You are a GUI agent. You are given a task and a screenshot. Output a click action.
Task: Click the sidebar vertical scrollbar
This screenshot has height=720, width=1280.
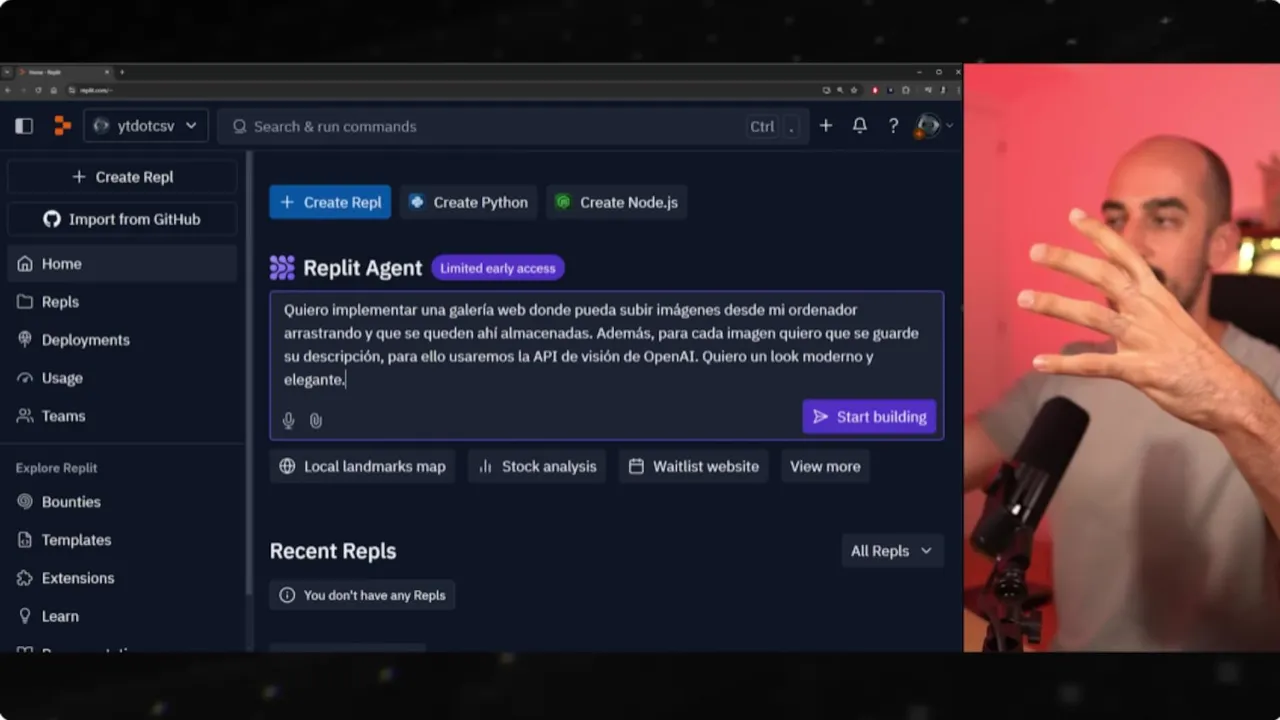click(248, 372)
